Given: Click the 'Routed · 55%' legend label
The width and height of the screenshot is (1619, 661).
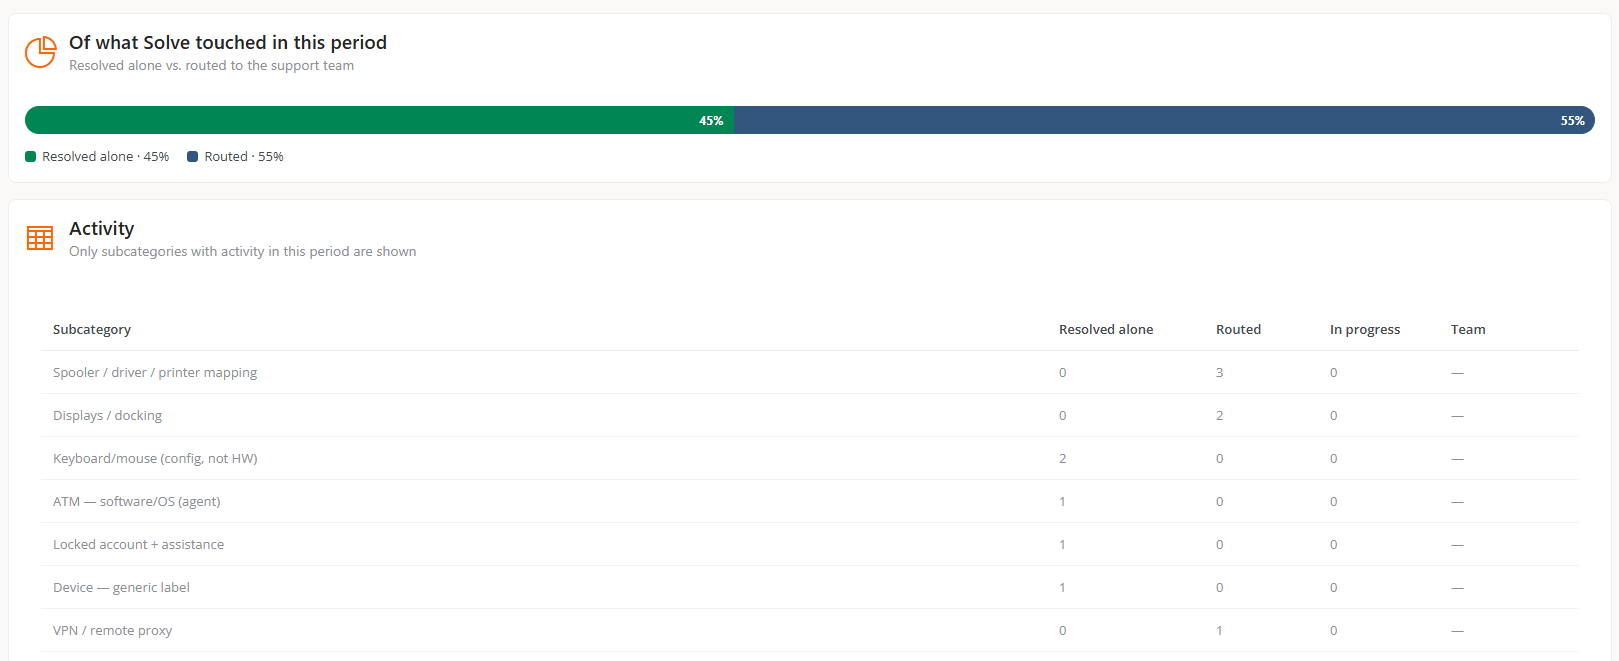Looking at the screenshot, I should pos(244,157).
